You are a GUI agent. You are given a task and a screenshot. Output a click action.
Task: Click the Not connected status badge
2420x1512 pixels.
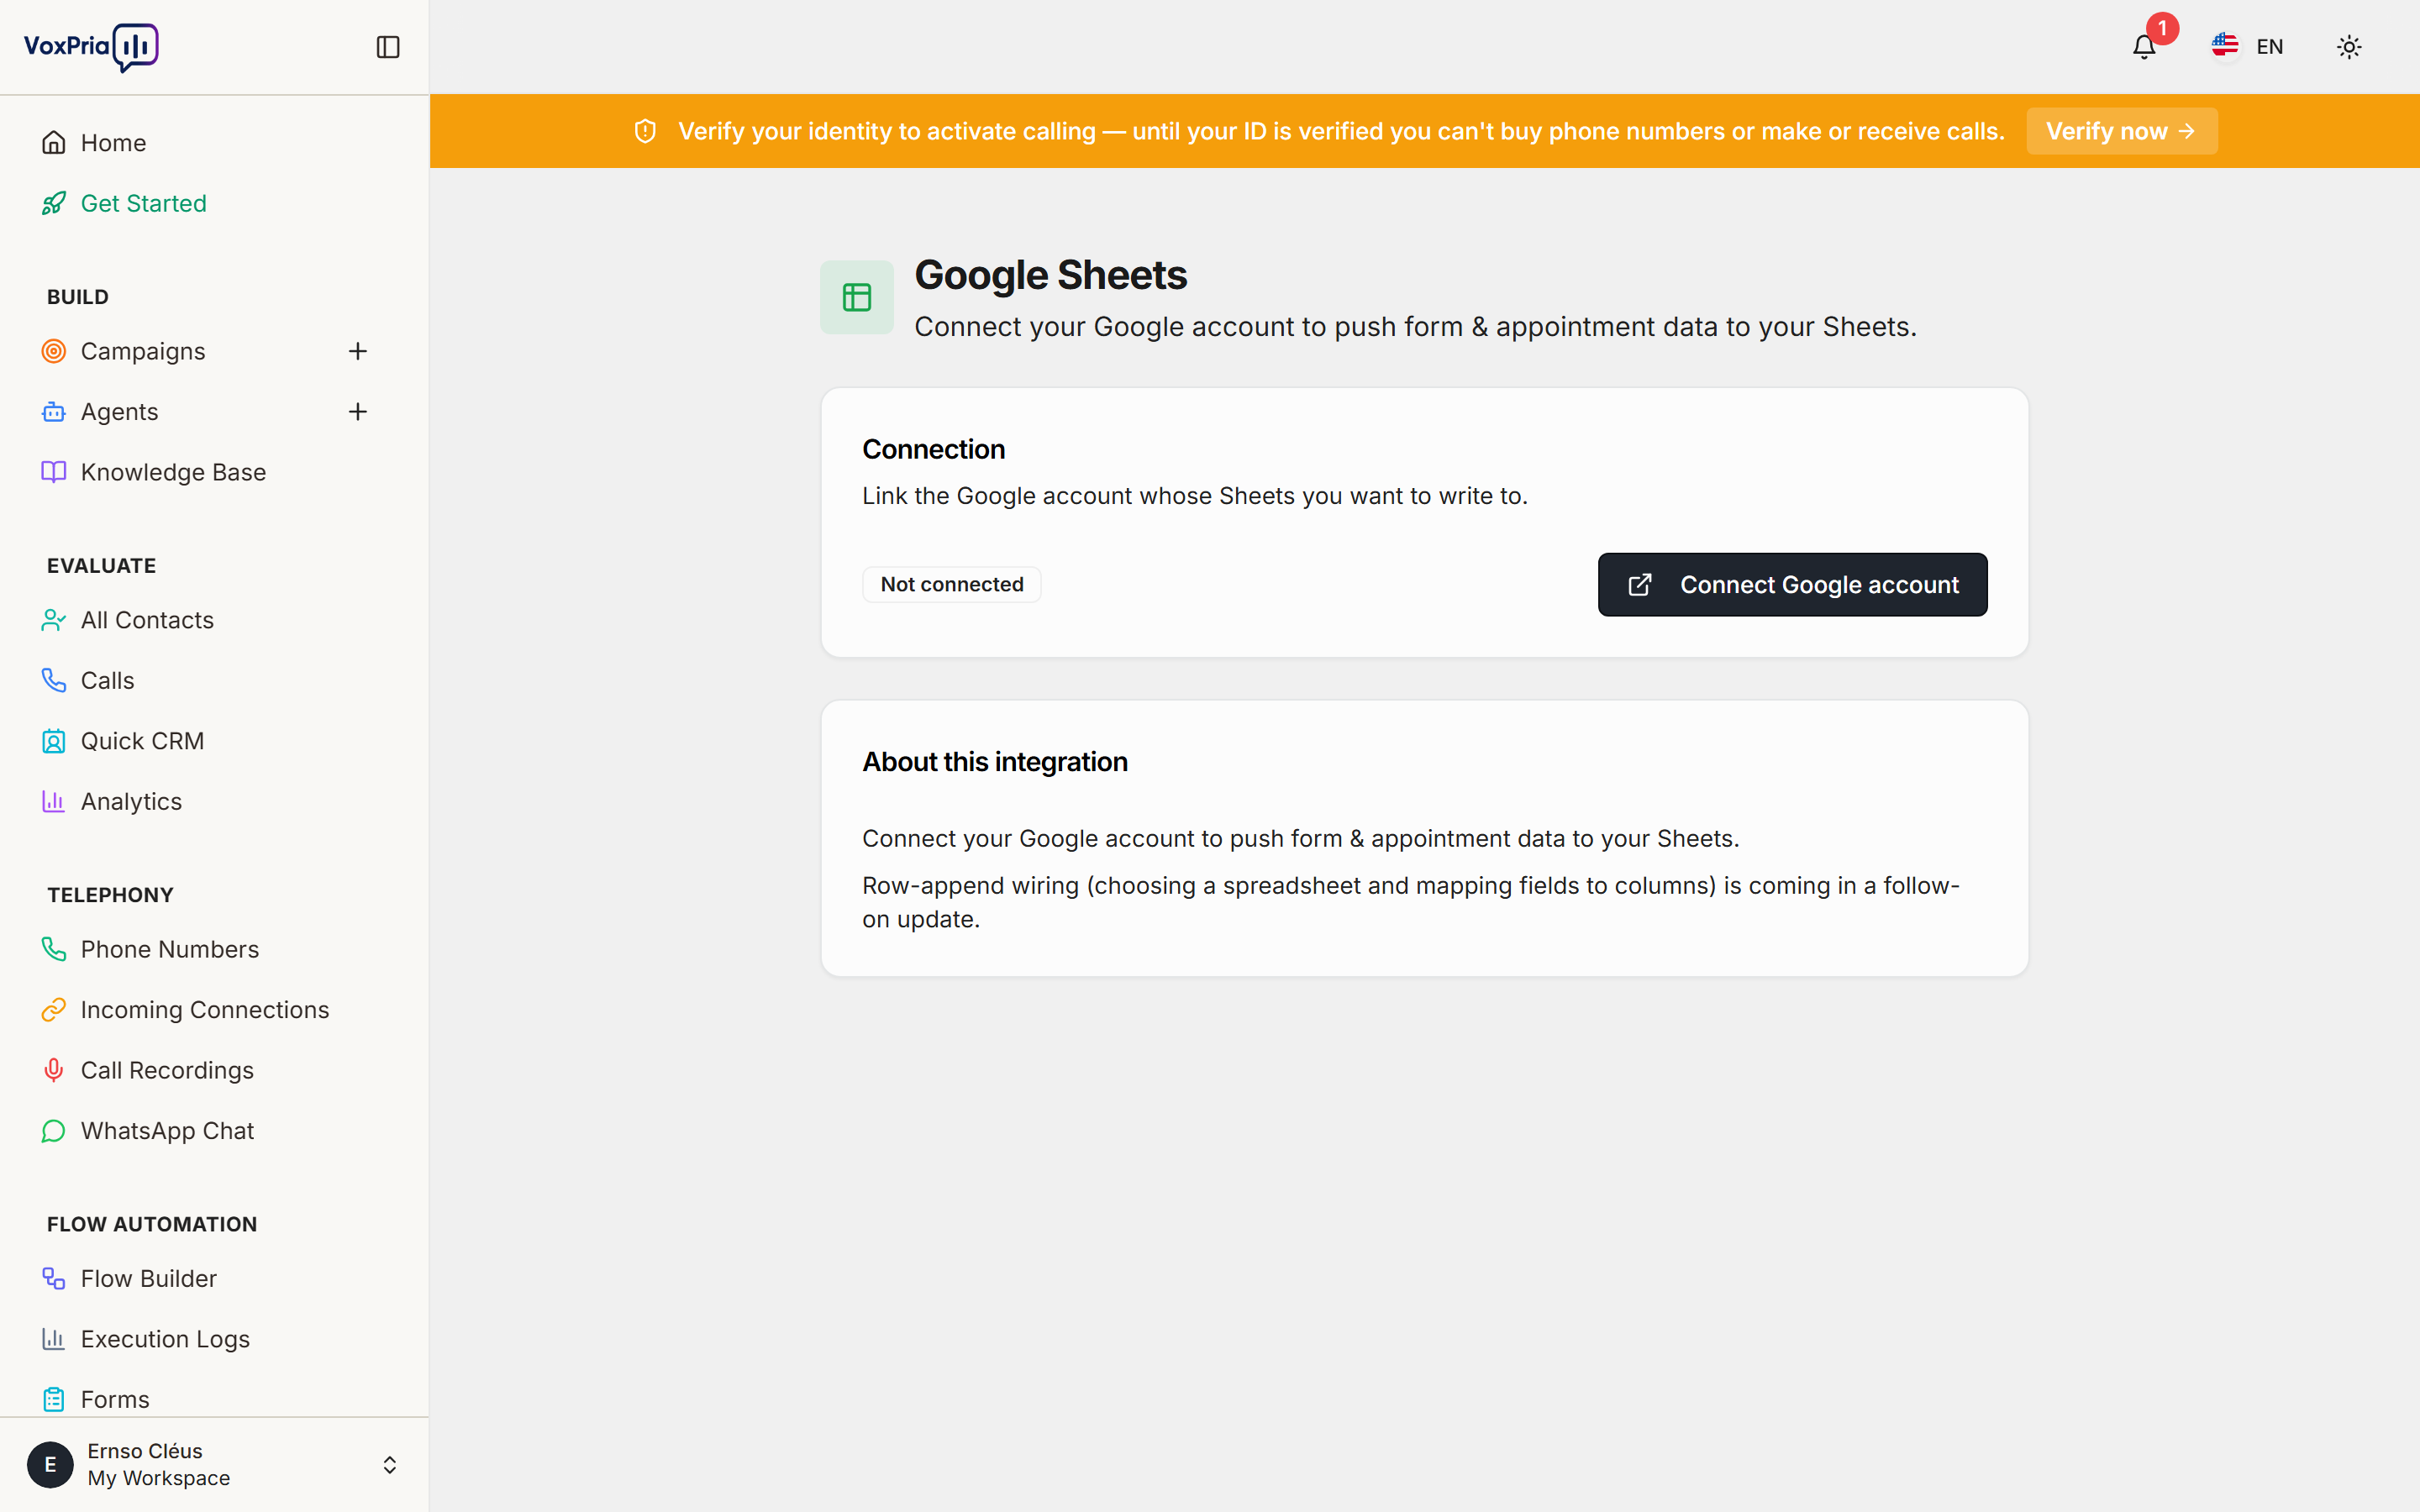[951, 585]
